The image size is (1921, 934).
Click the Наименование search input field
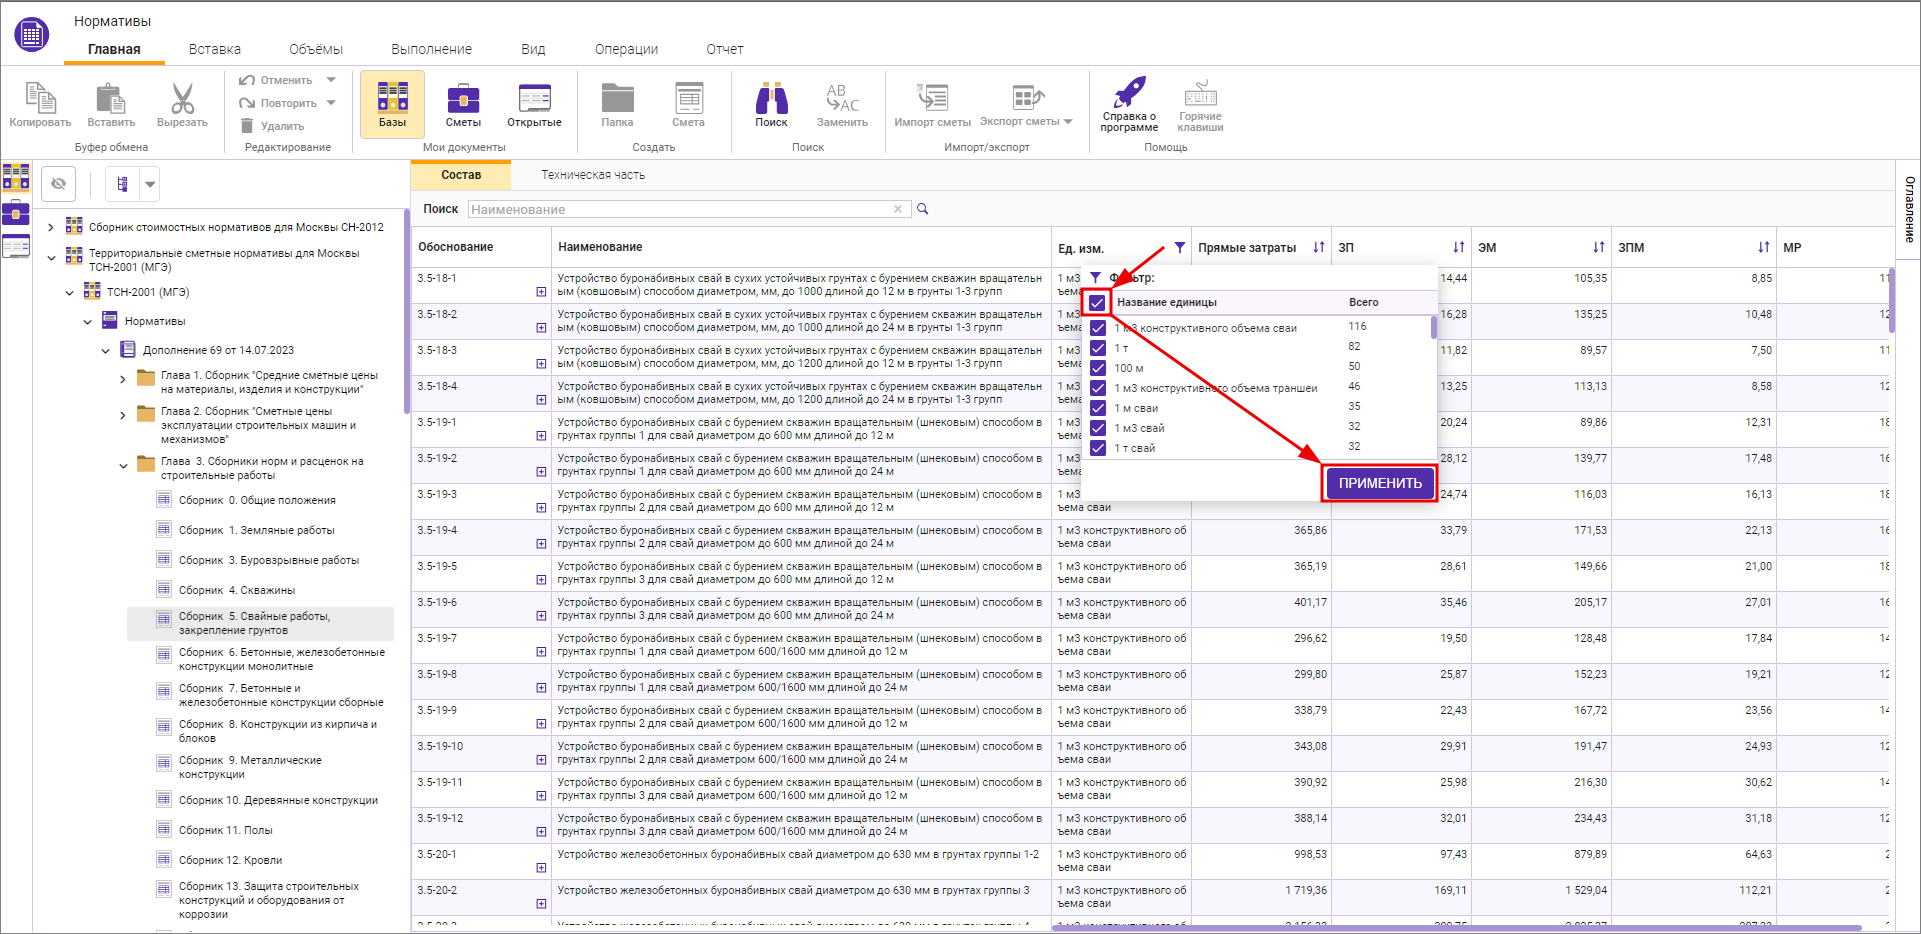tap(680, 209)
